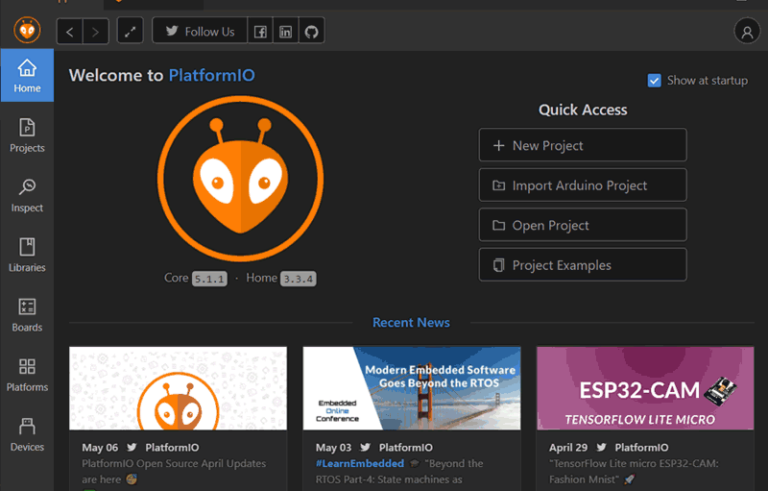768x491 pixels.
Task: Click the May 06 date label
Action: (x=100, y=447)
